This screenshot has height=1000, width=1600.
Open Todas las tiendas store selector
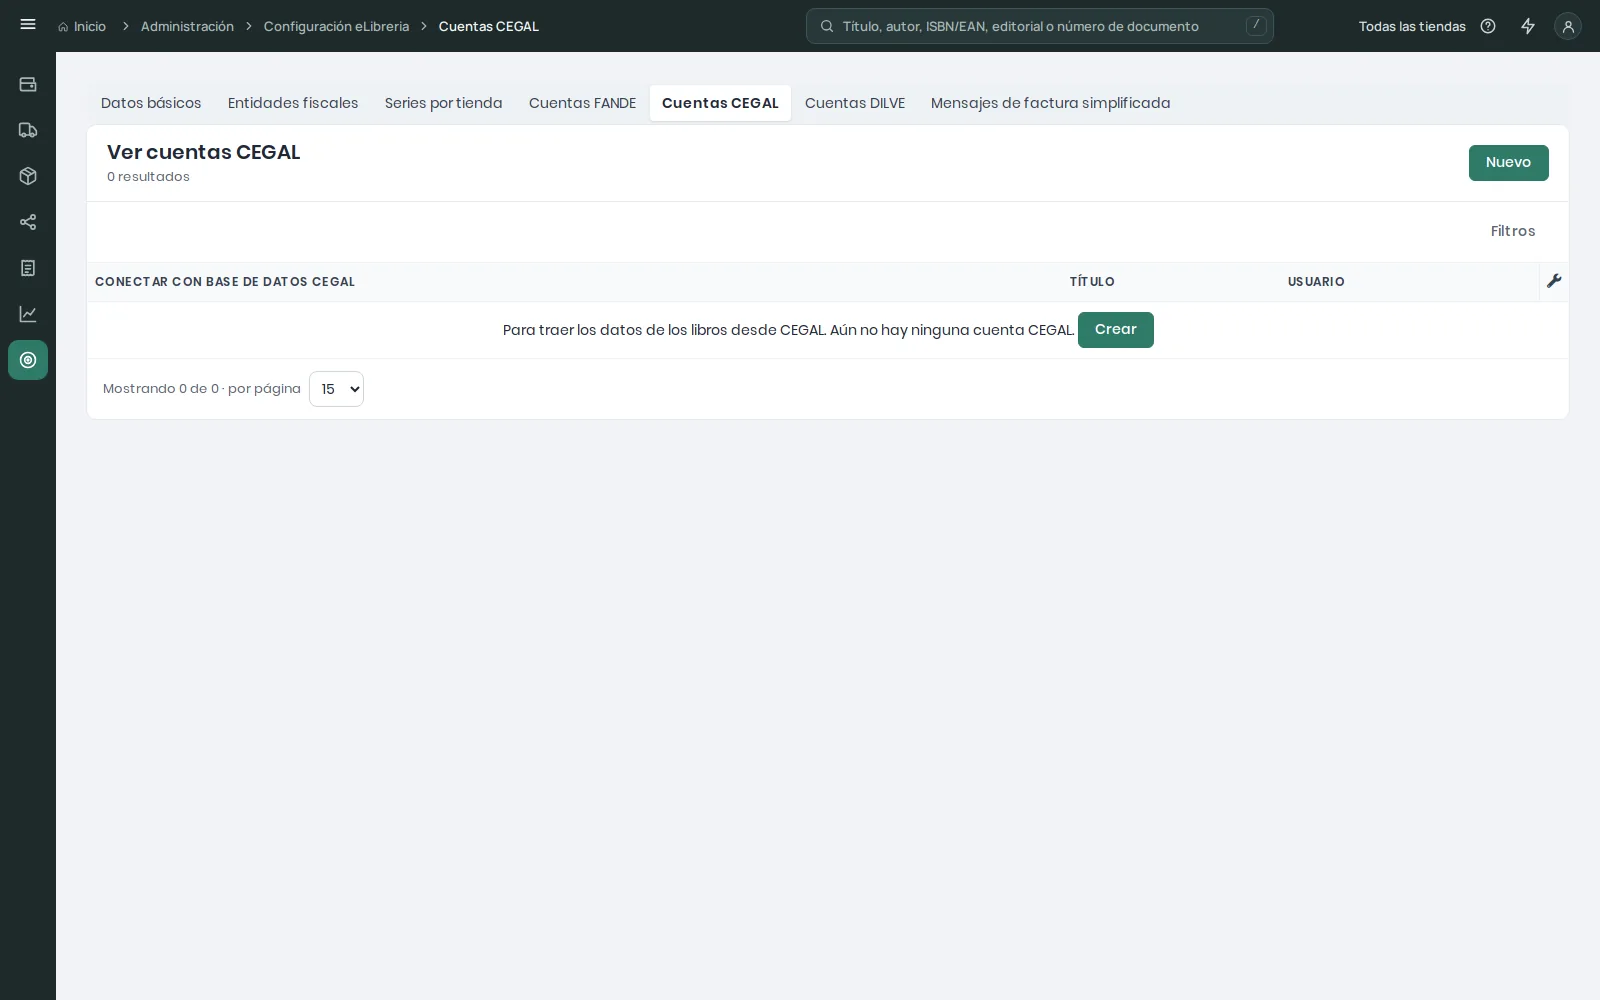(1412, 26)
